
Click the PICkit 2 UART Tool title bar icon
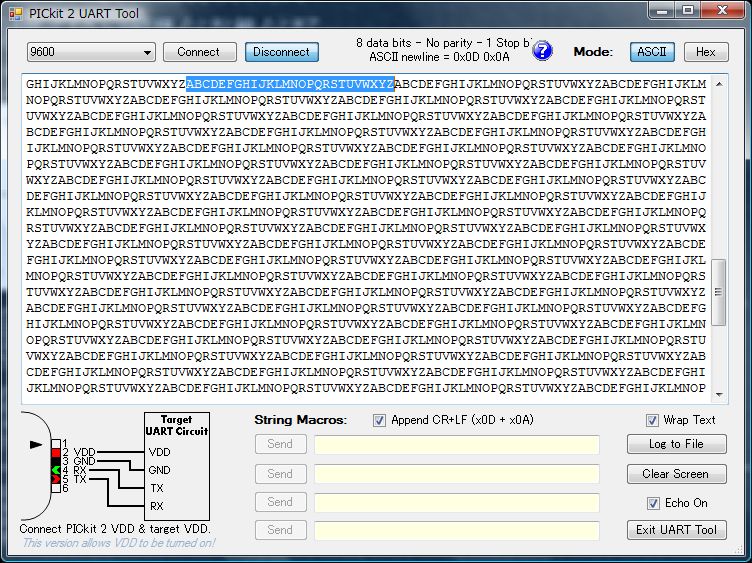pyautogui.click(x=15, y=13)
